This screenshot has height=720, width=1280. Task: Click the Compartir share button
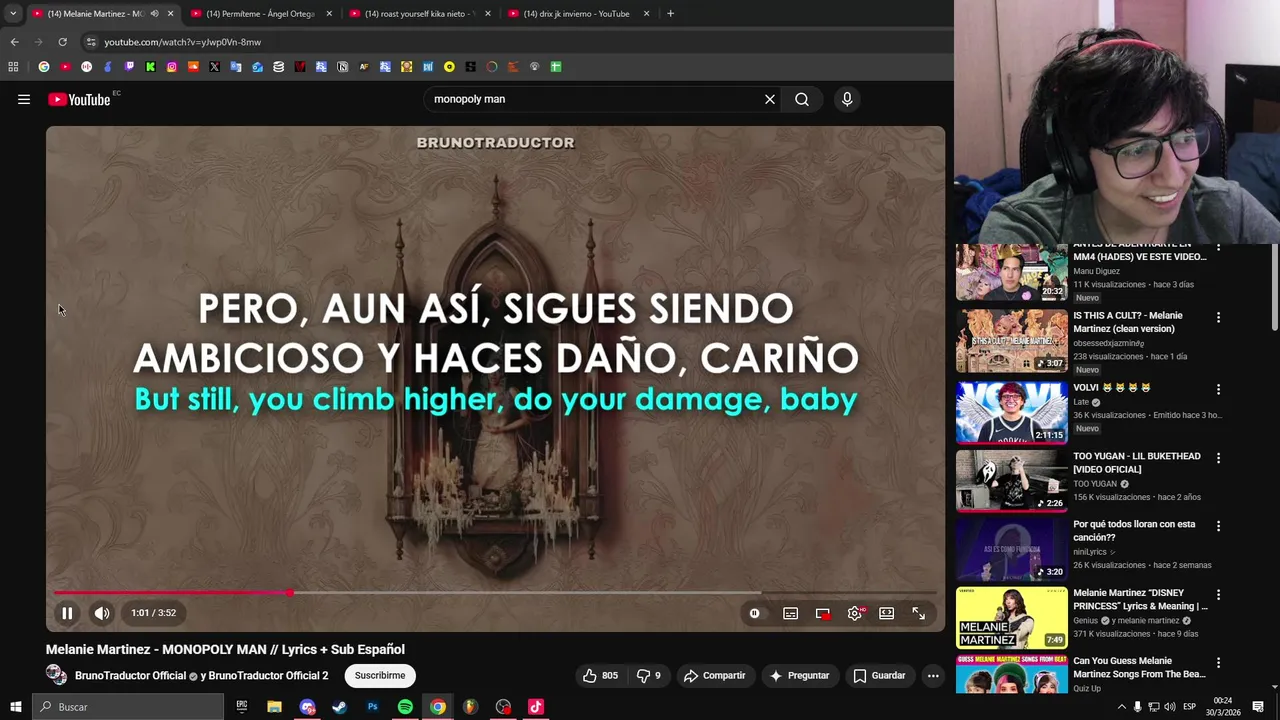coord(715,676)
